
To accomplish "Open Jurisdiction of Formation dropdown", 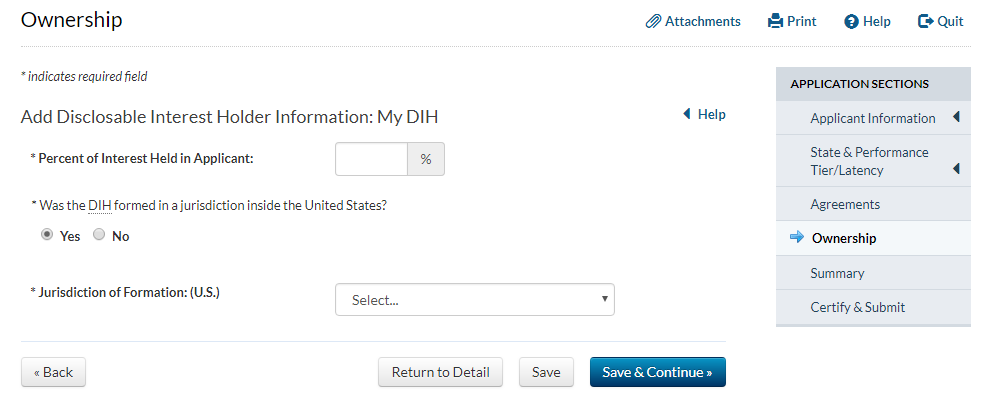I will click(x=475, y=299).
